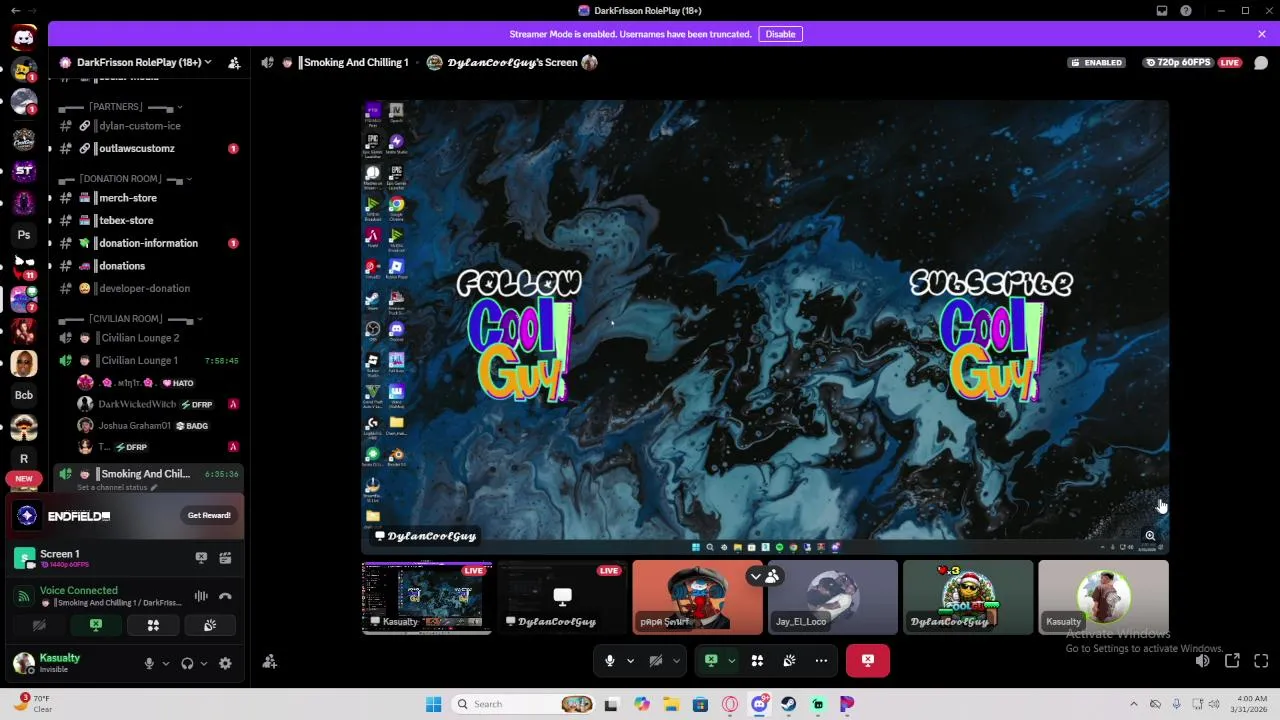Collapse the DONATION ROOM category
This screenshot has width=1280, height=720.
pyautogui.click(x=126, y=179)
